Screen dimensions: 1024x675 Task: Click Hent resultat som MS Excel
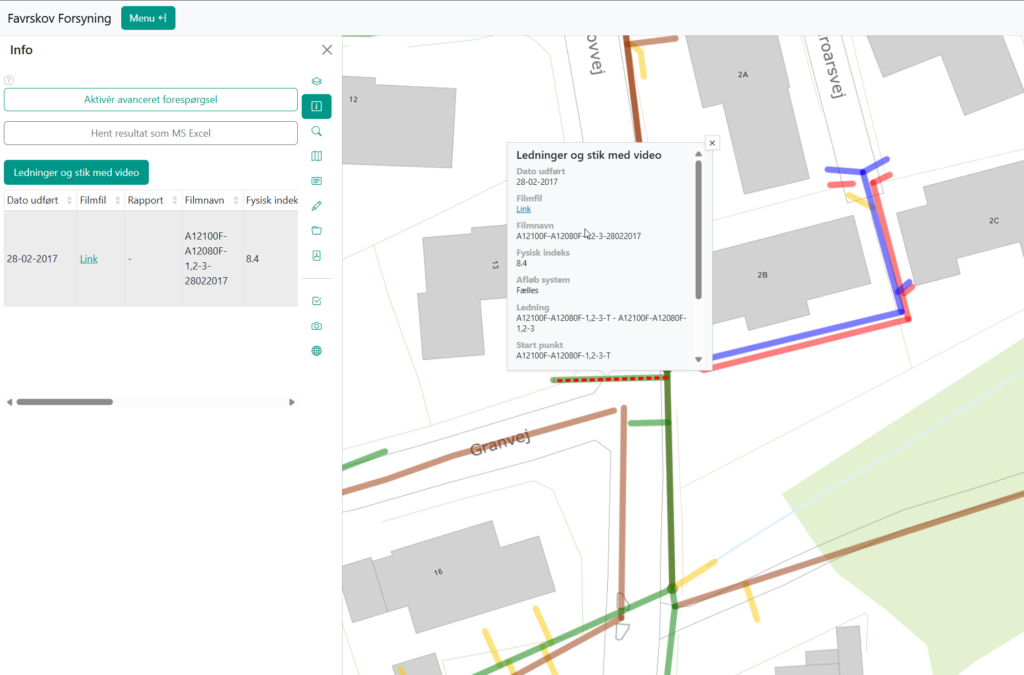[x=151, y=133]
